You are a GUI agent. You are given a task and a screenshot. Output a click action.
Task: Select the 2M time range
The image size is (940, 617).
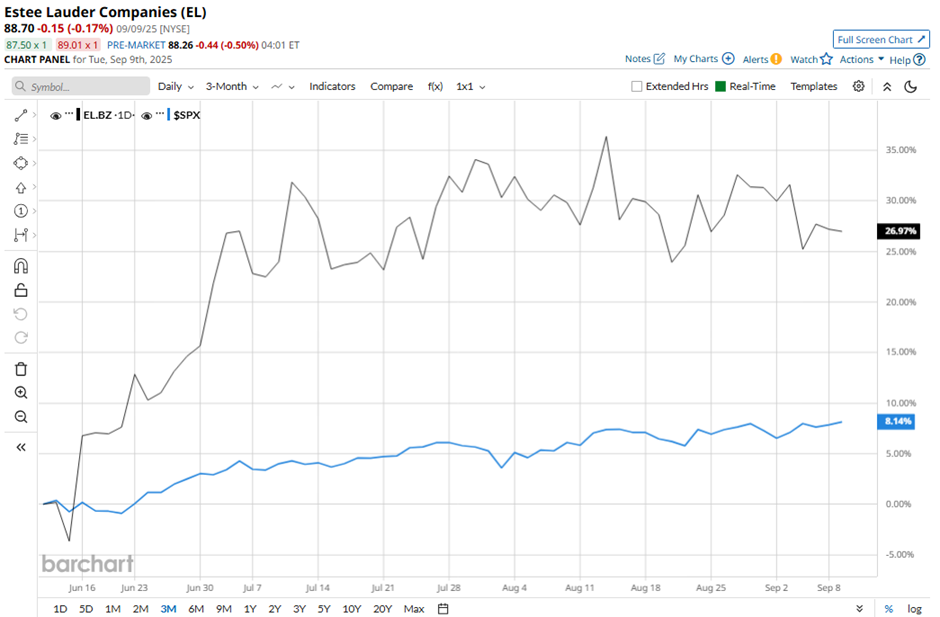point(140,609)
